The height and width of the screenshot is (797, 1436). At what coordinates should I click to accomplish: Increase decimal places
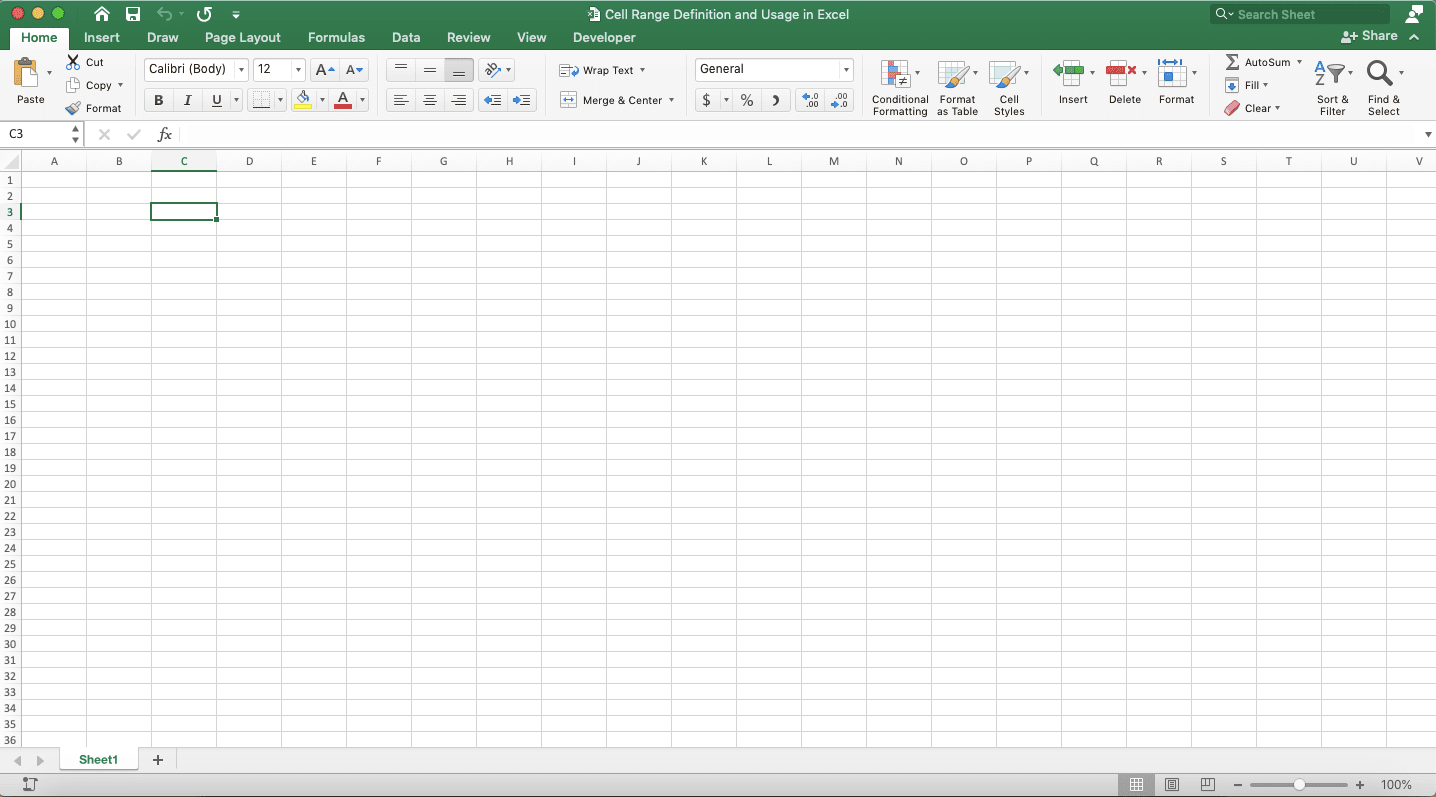[811, 100]
